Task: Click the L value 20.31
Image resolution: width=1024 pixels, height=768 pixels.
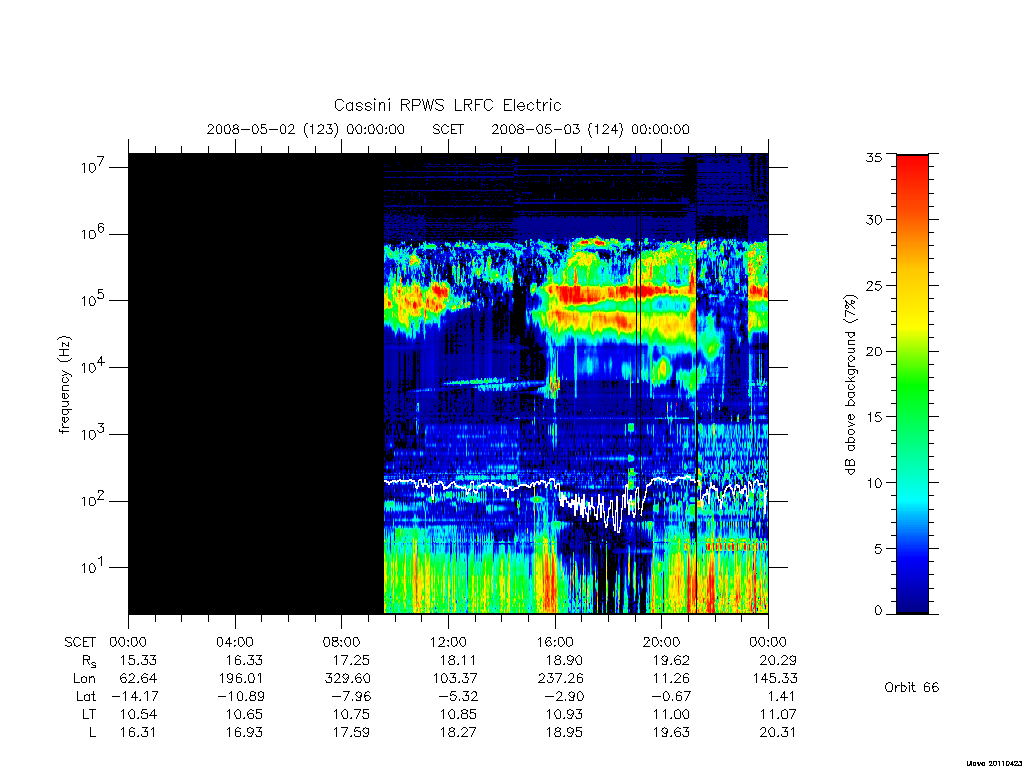Action: coord(778,733)
